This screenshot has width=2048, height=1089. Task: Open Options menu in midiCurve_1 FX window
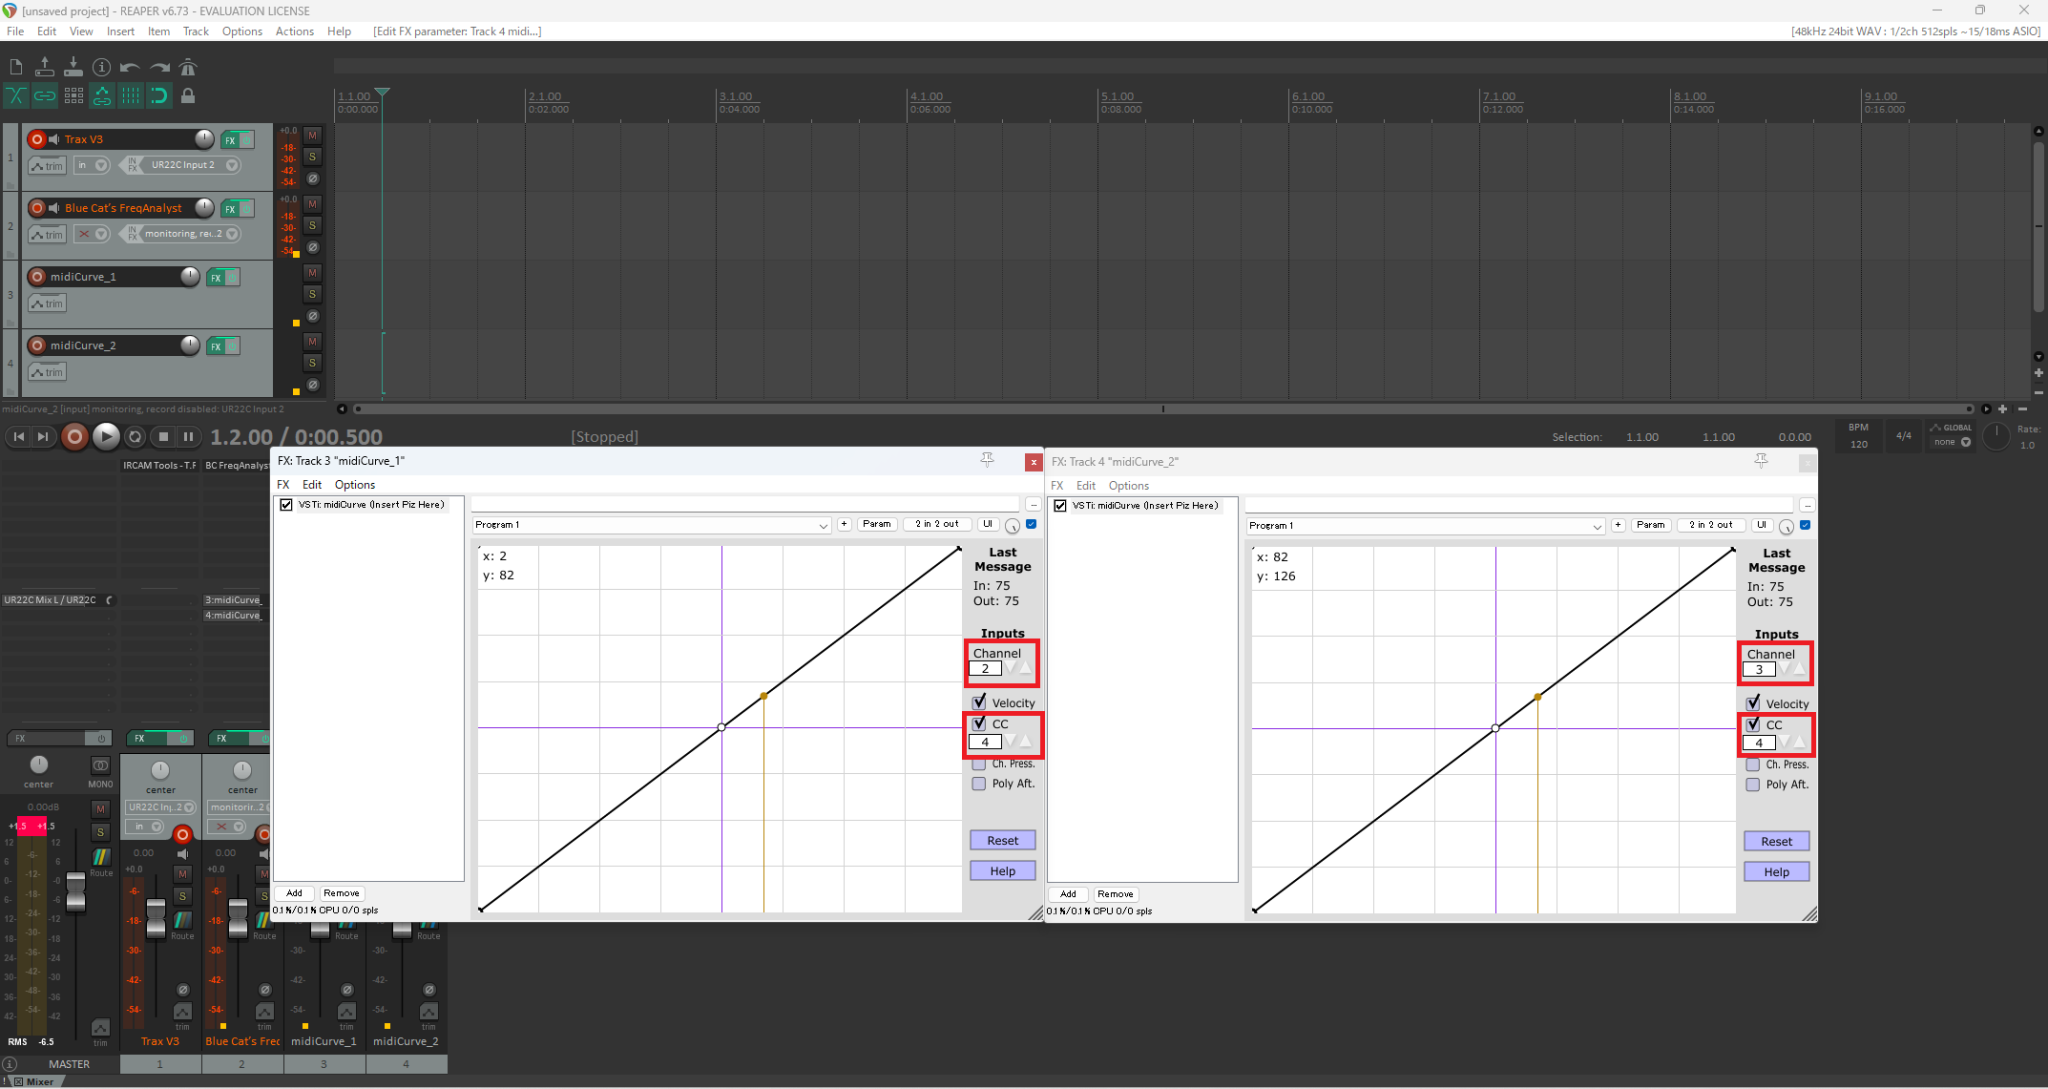tap(355, 484)
